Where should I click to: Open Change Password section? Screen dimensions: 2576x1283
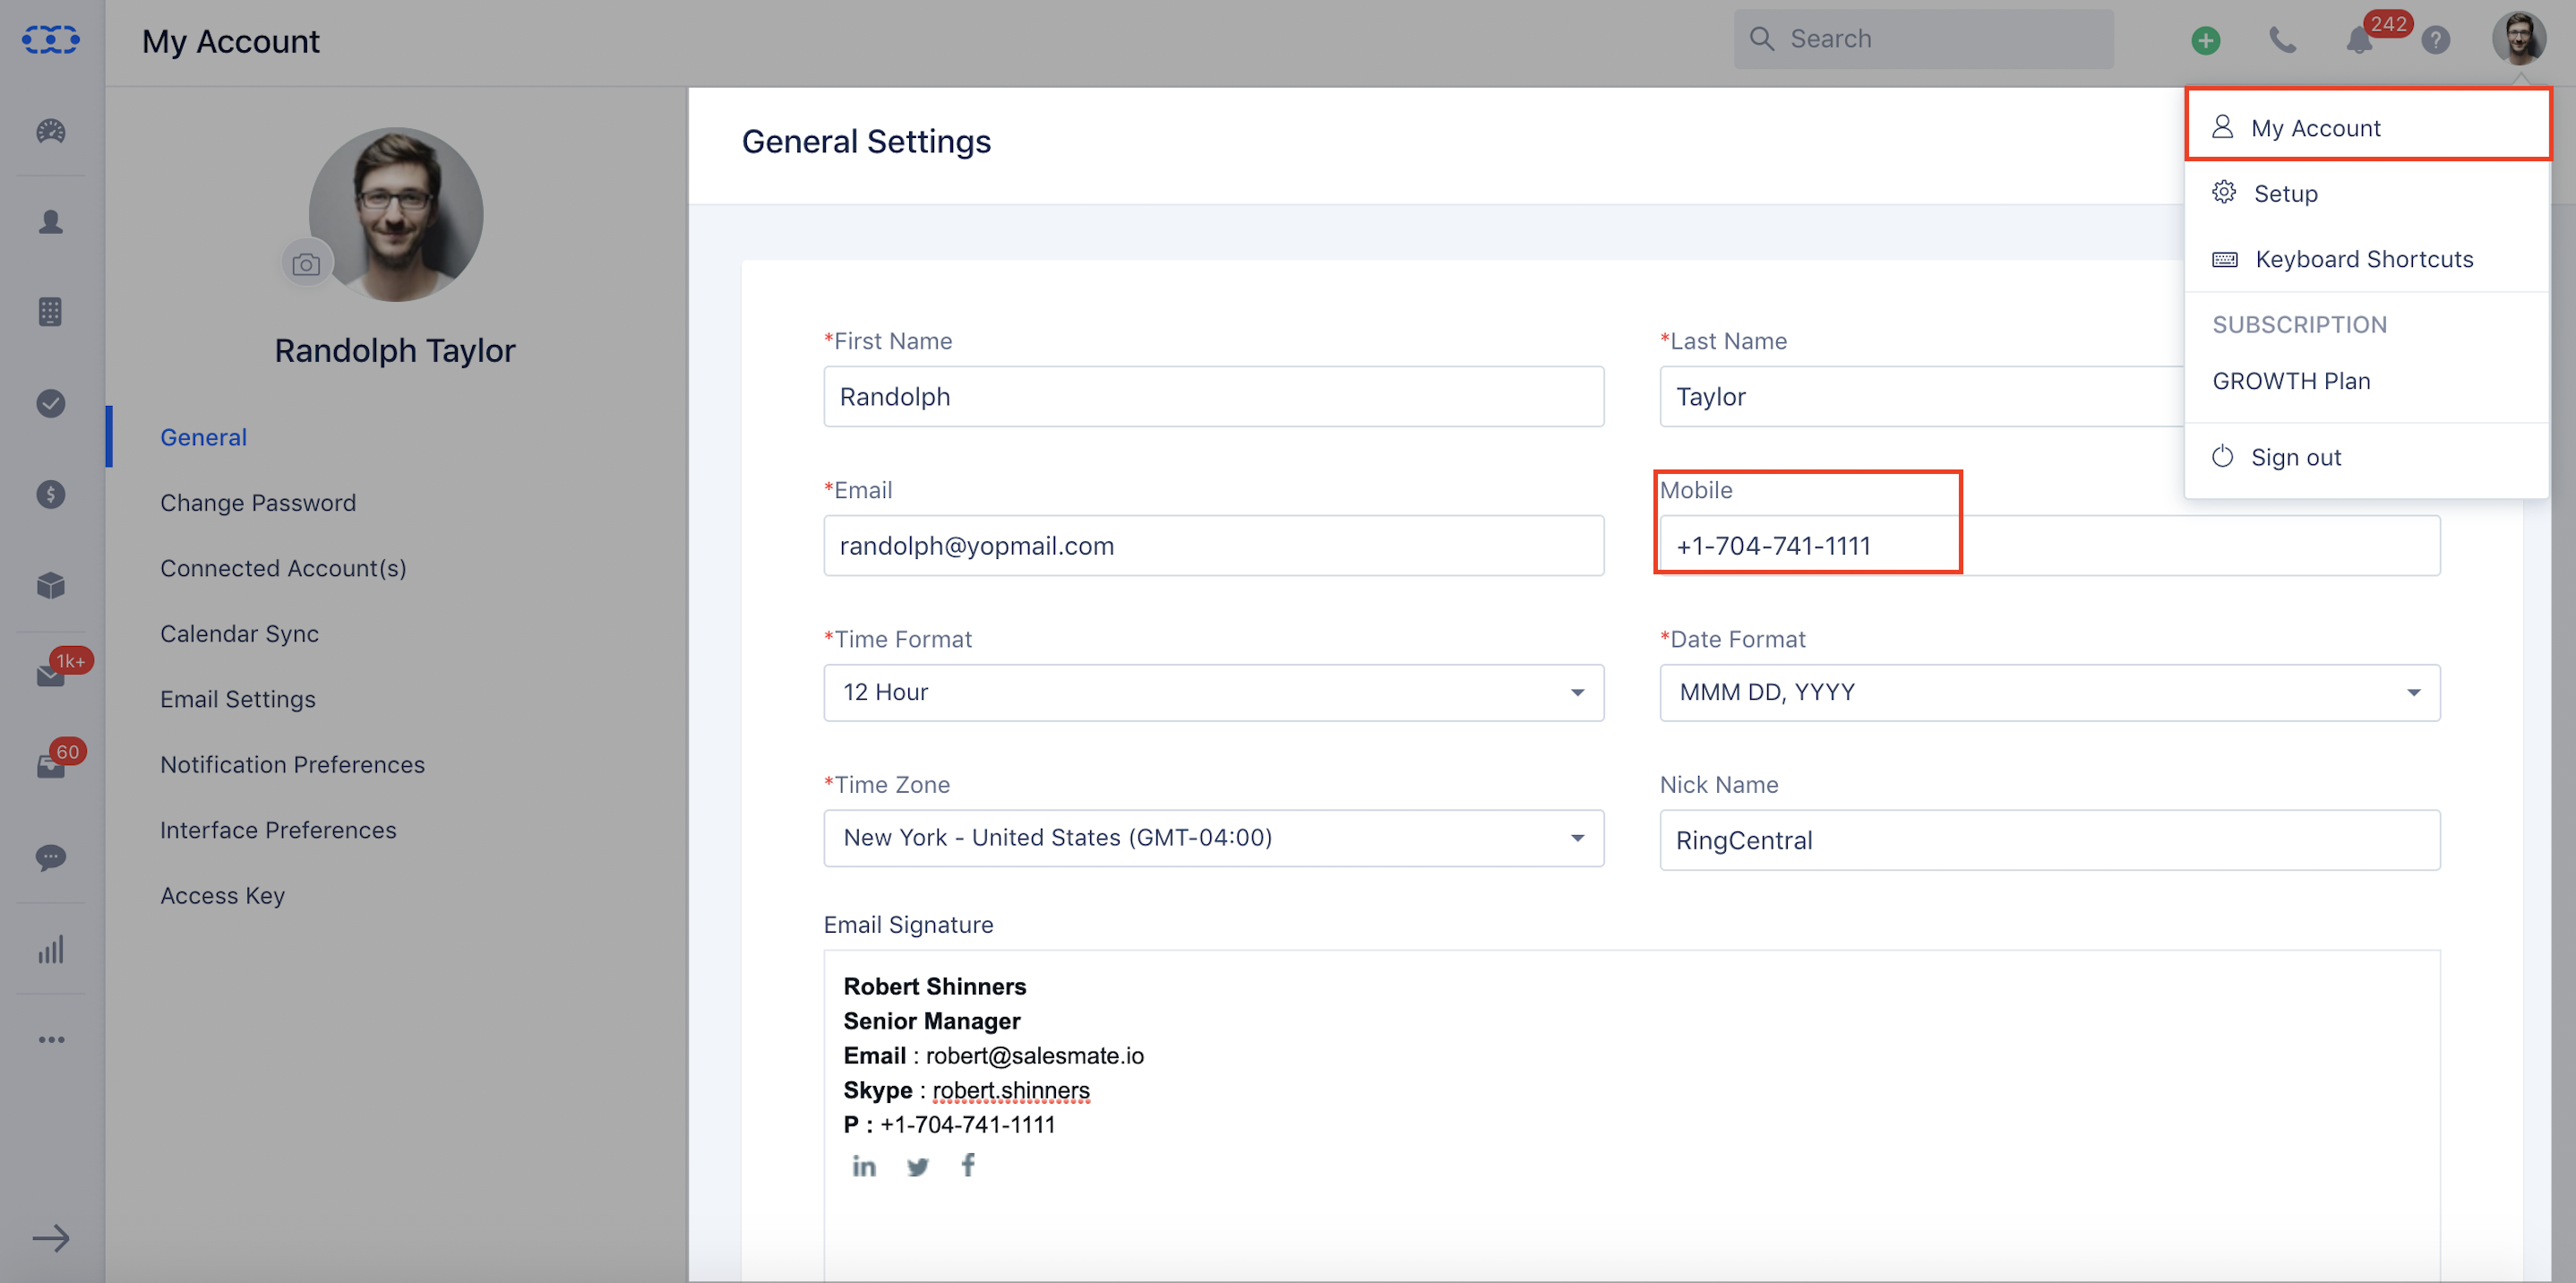[258, 502]
